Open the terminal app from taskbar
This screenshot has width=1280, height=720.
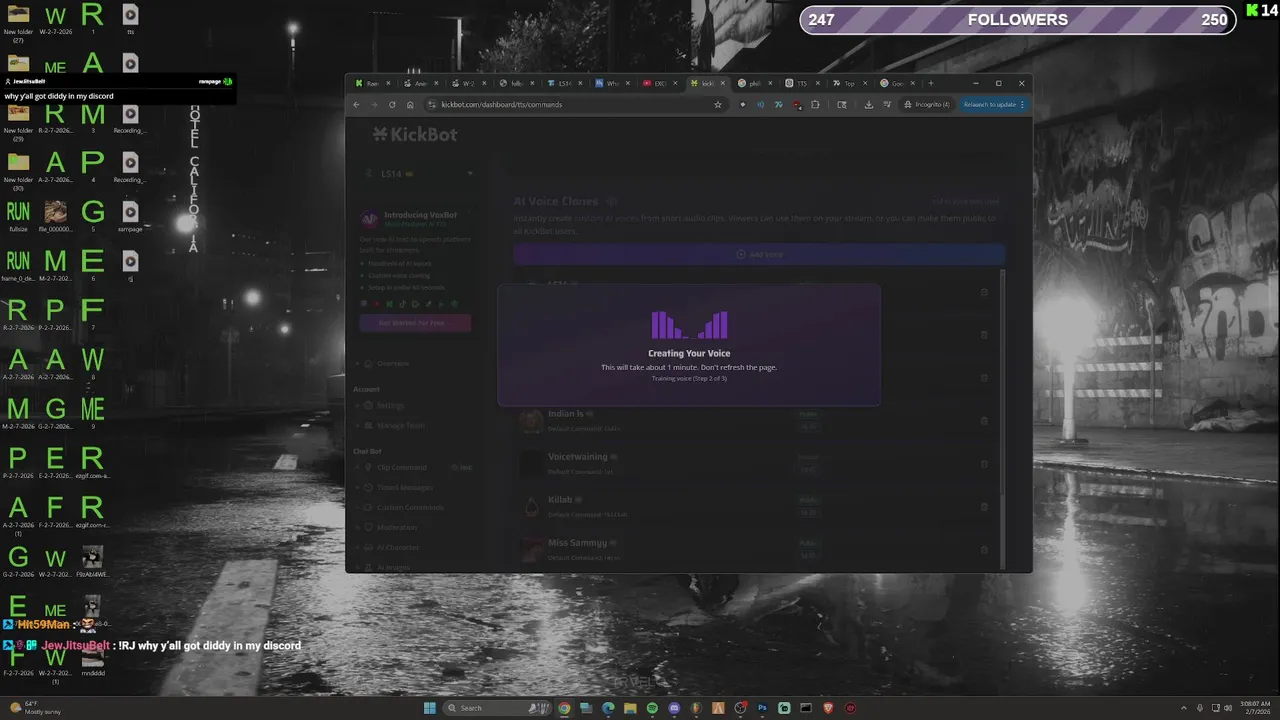(x=806, y=708)
